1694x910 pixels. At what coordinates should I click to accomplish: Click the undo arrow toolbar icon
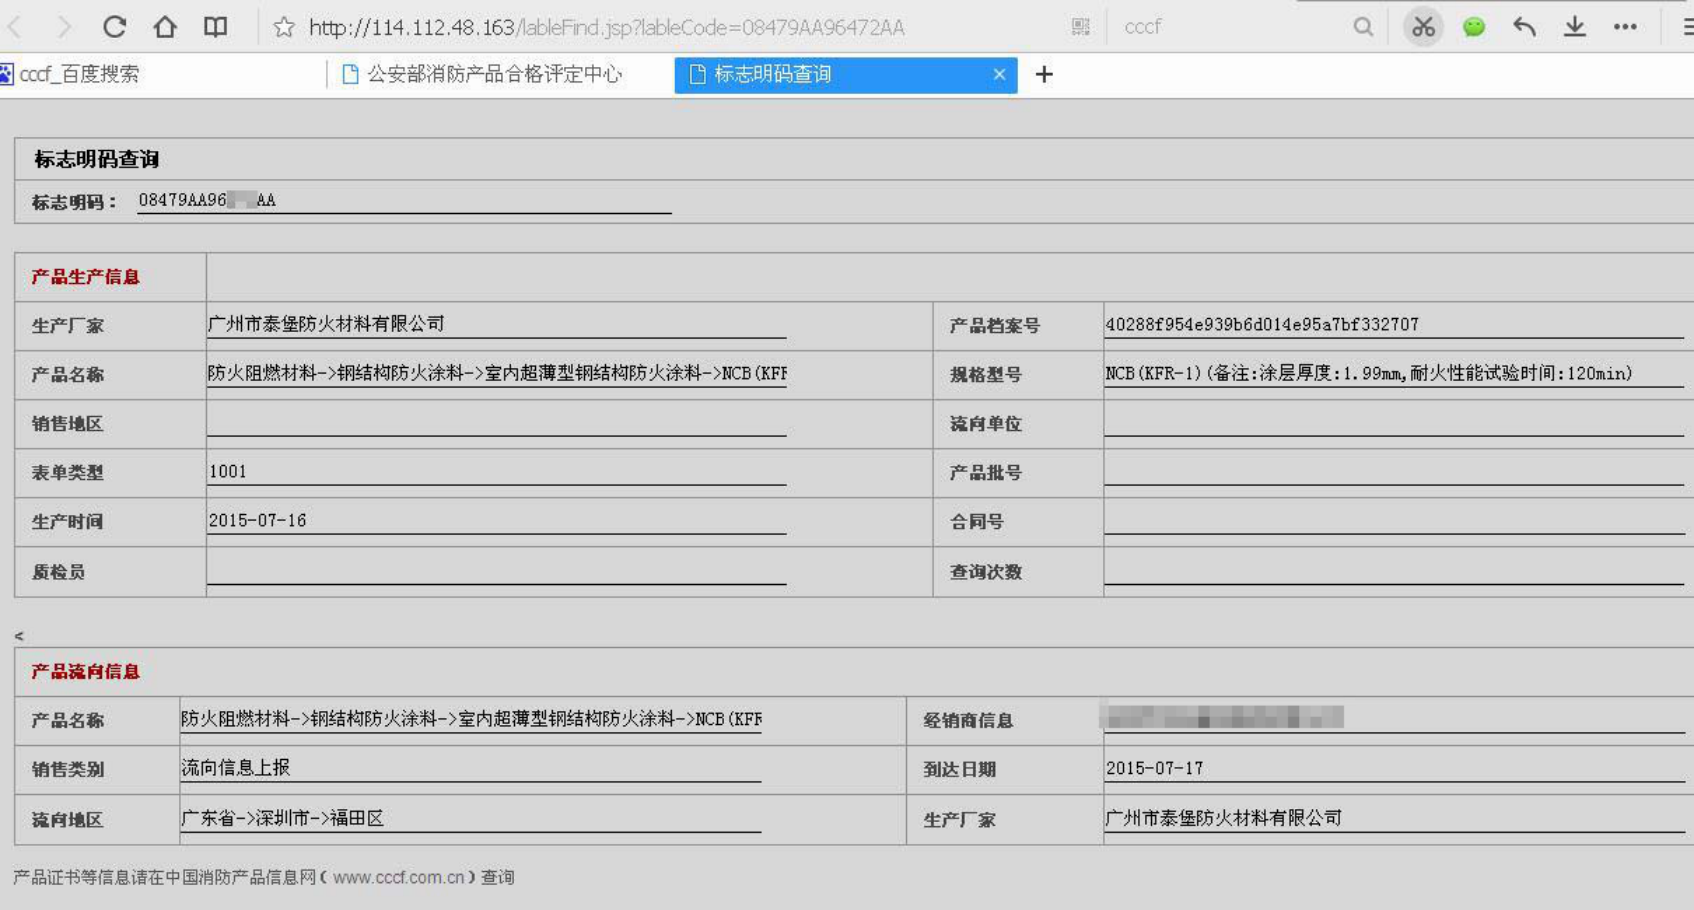[1524, 27]
